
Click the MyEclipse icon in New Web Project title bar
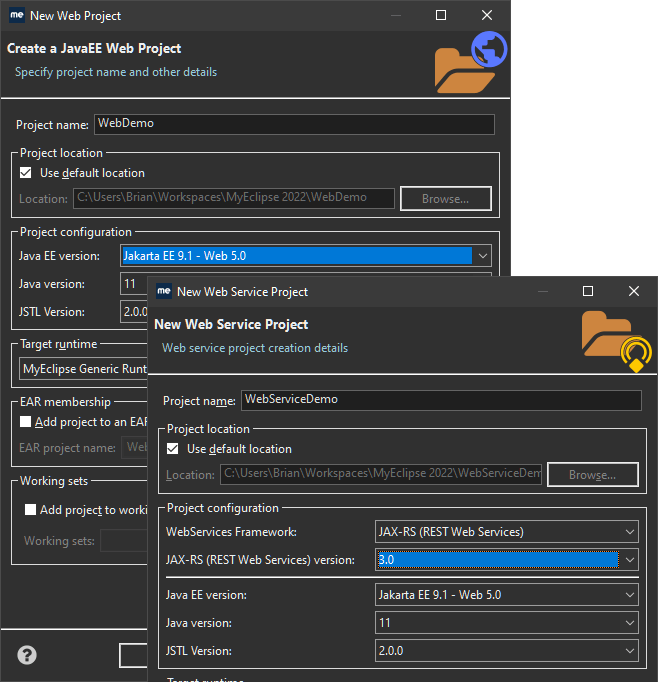(17, 15)
